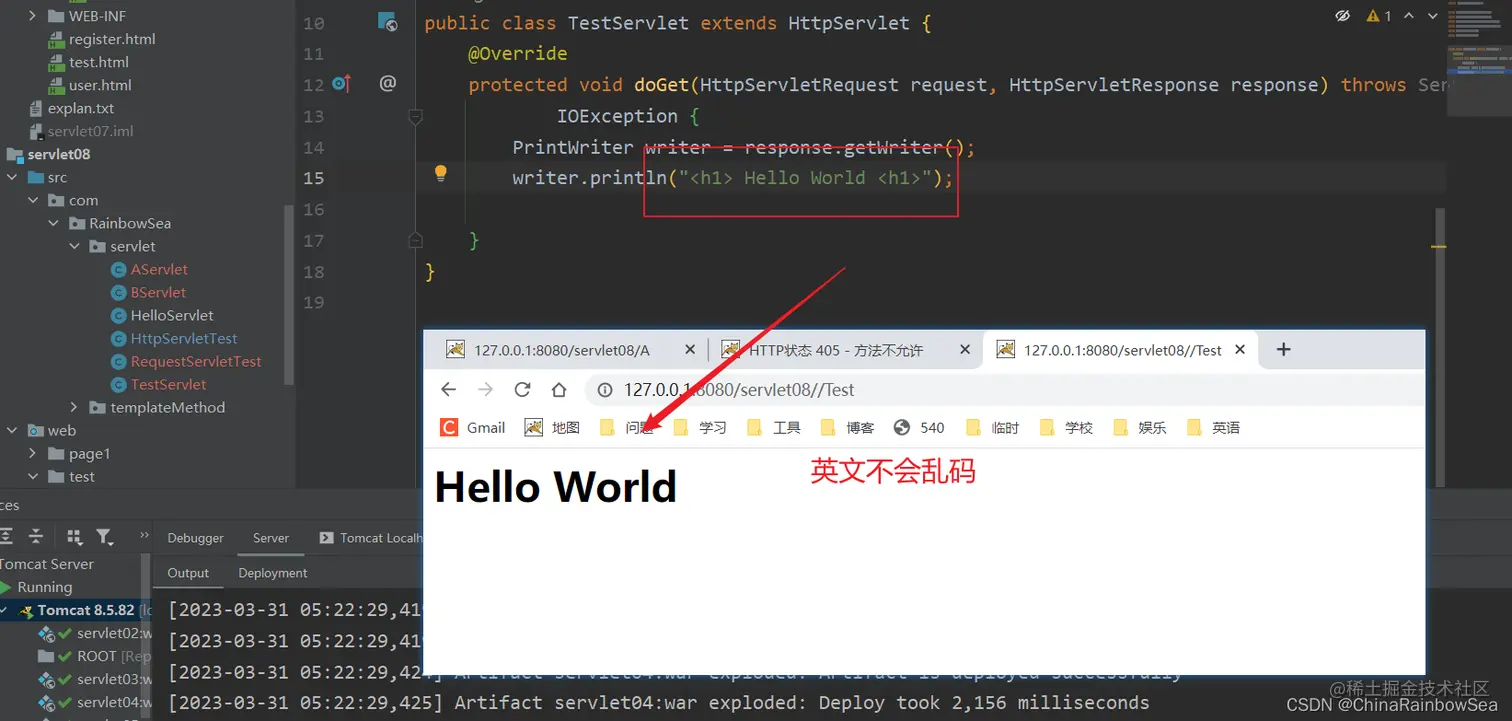This screenshot has height=721, width=1512.
Task: Open the Filter dropdown in Services toolbar
Action: pyautogui.click(x=105, y=536)
